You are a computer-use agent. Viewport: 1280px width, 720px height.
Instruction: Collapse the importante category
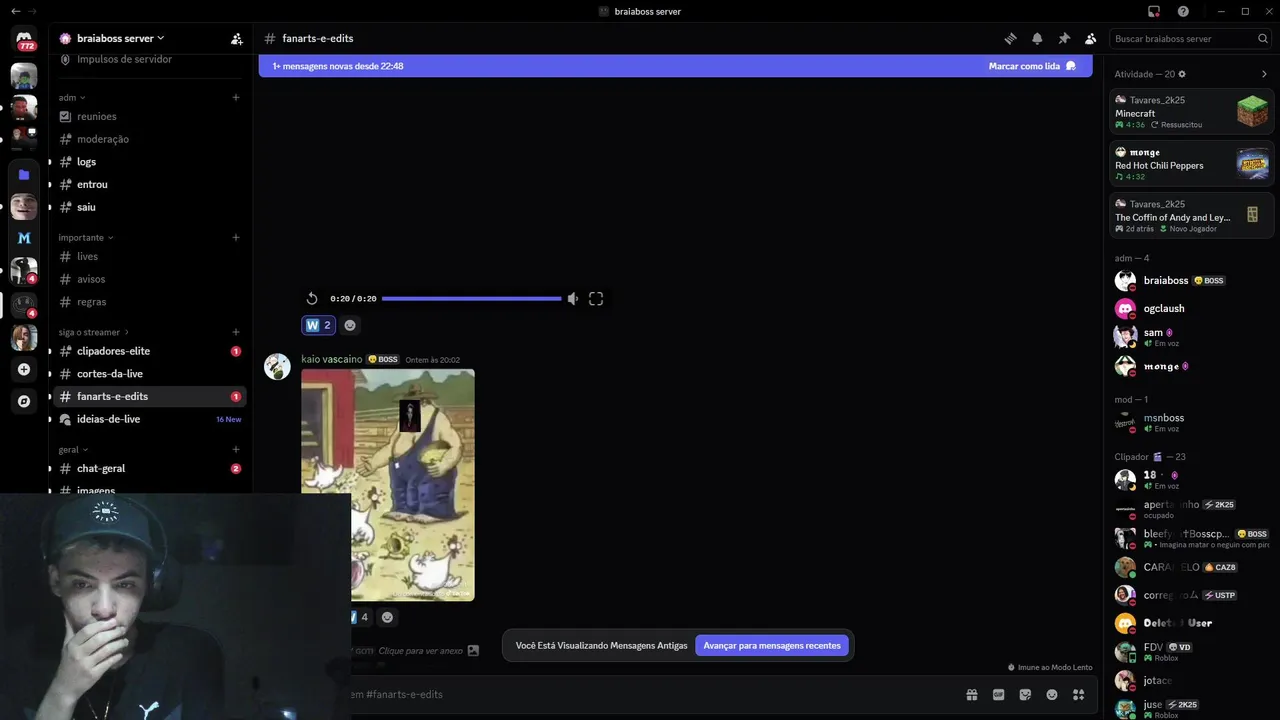(86, 237)
